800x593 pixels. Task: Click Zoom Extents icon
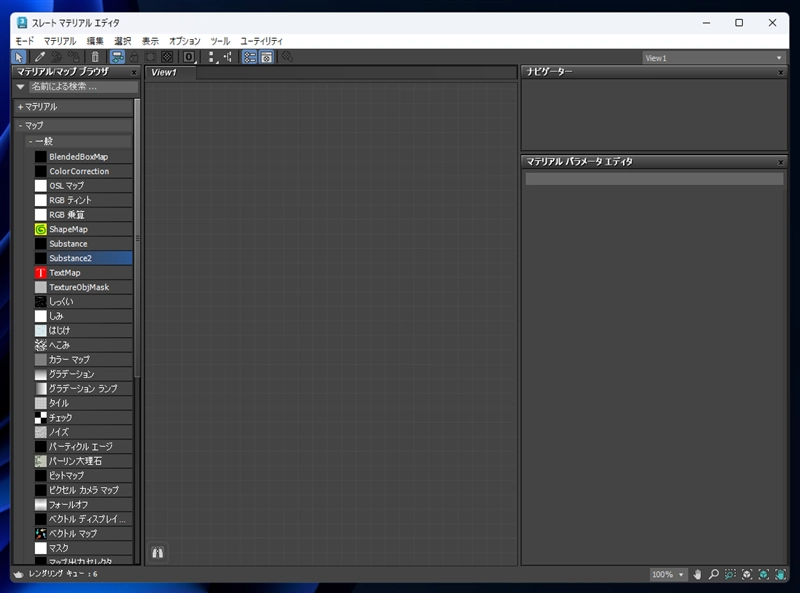747,575
